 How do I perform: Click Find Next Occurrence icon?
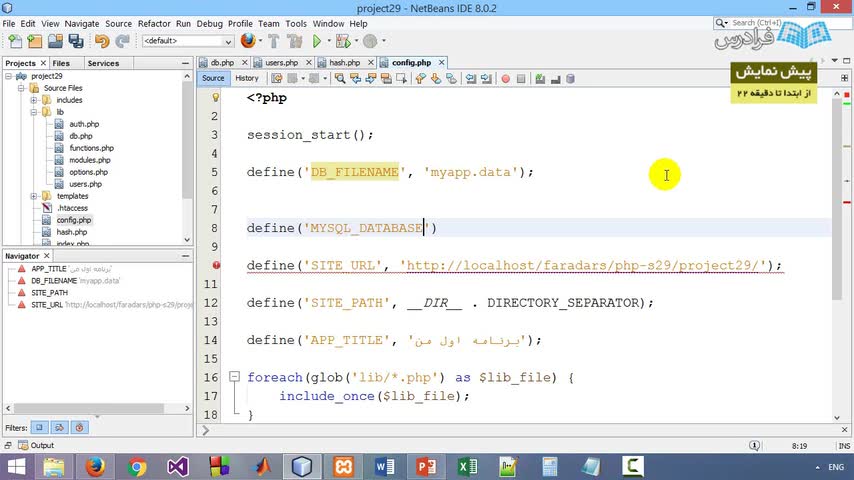(x=371, y=78)
